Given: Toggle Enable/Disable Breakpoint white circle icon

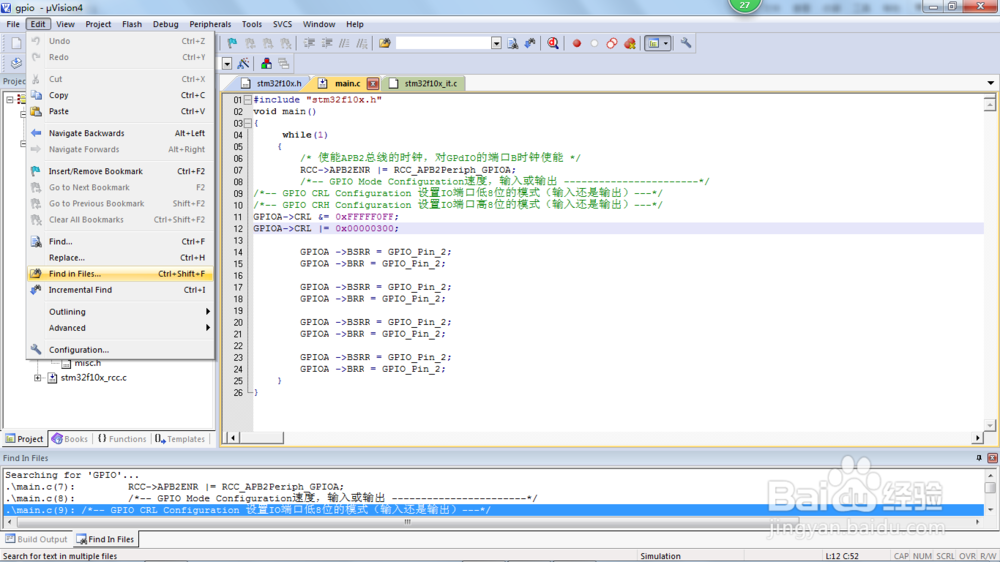Looking at the screenshot, I should 594,43.
